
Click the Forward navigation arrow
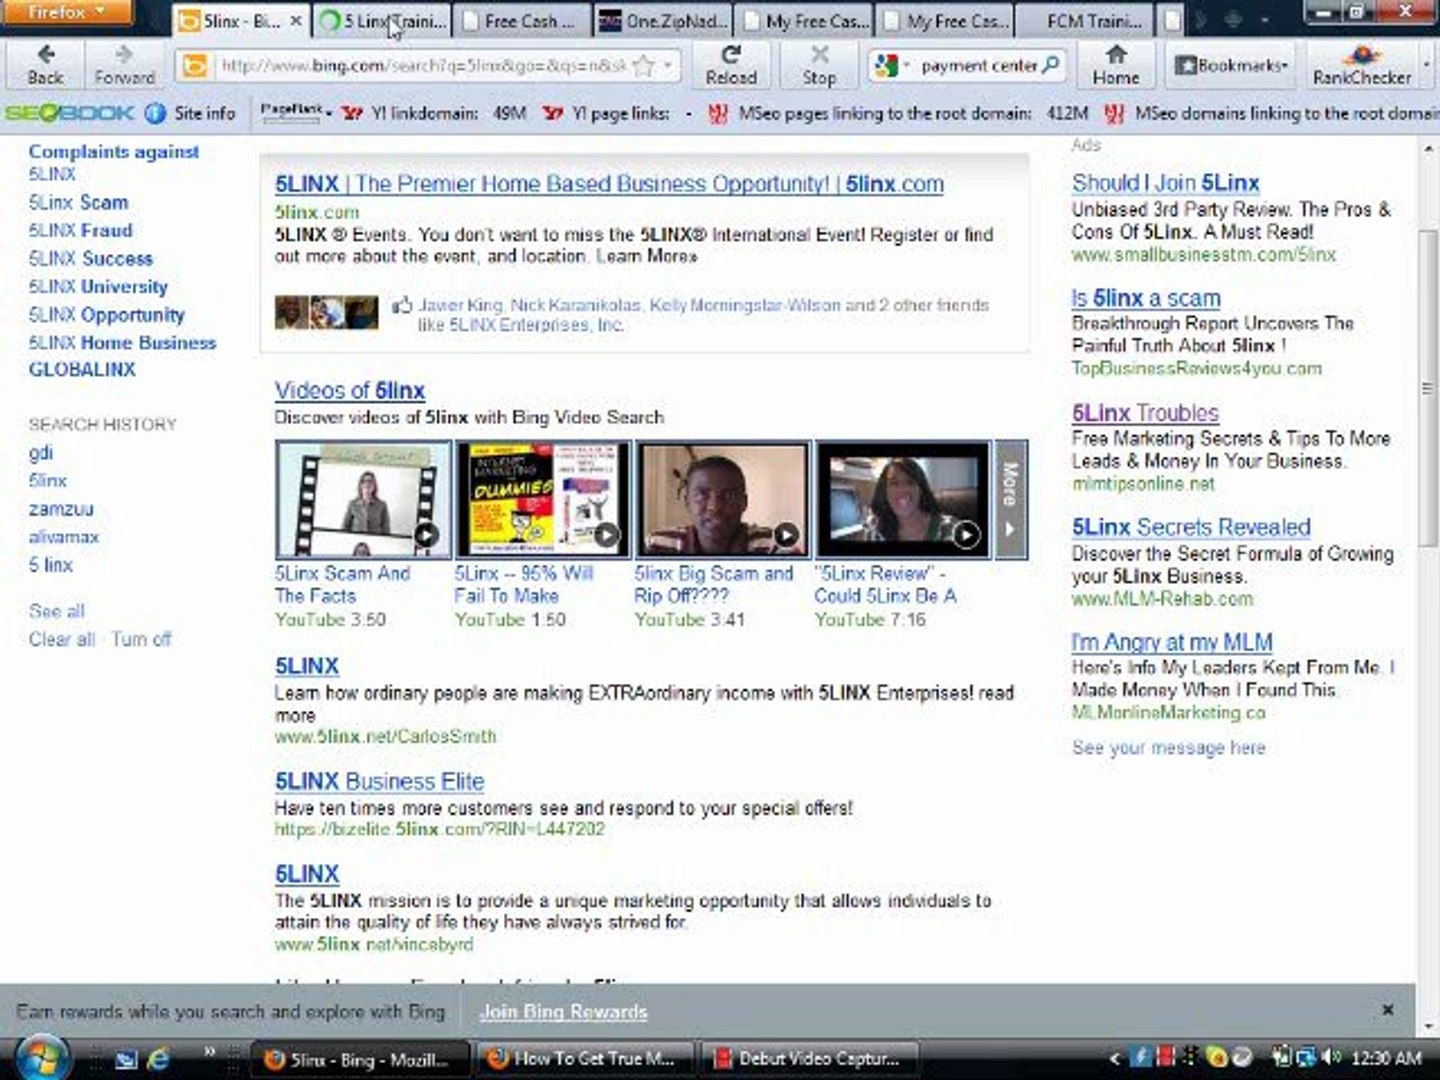(124, 65)
